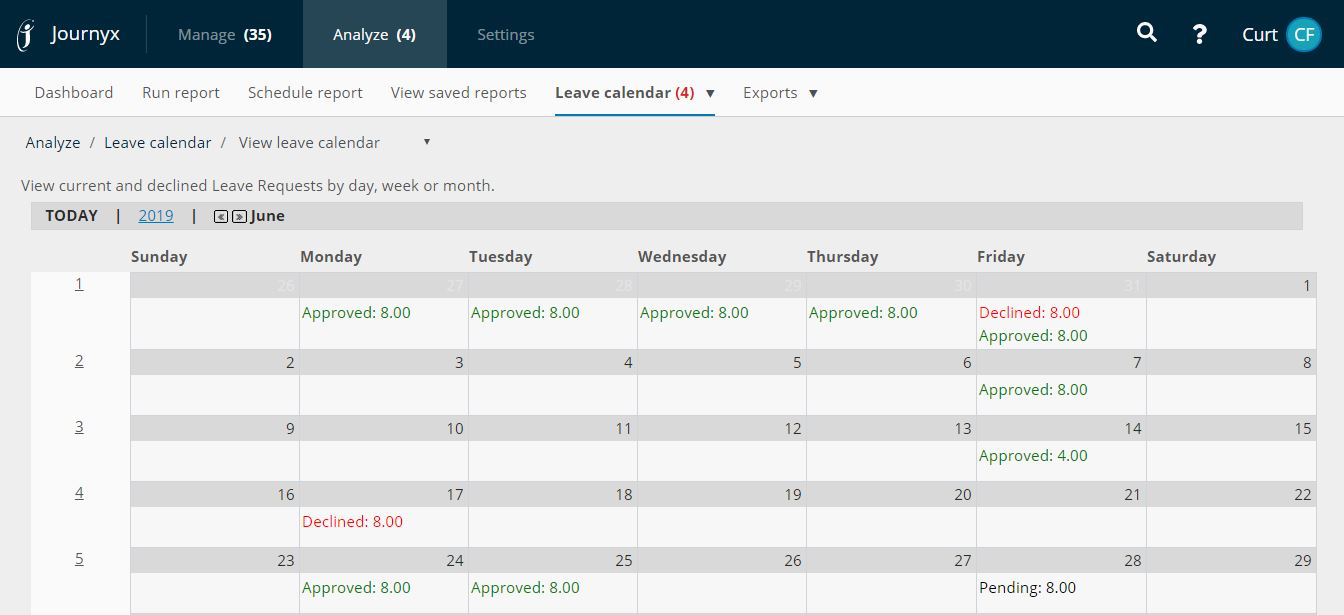Expand the Leave calendar dropdown arrow
Viewport: 1344px width, 615px height.
click(x=710, y=93)
